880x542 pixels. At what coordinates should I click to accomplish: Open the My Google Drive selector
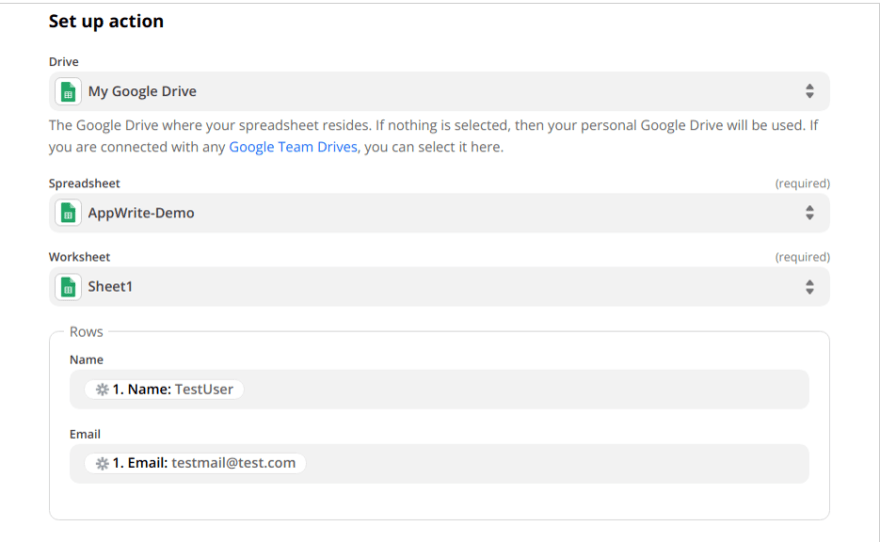439,91
